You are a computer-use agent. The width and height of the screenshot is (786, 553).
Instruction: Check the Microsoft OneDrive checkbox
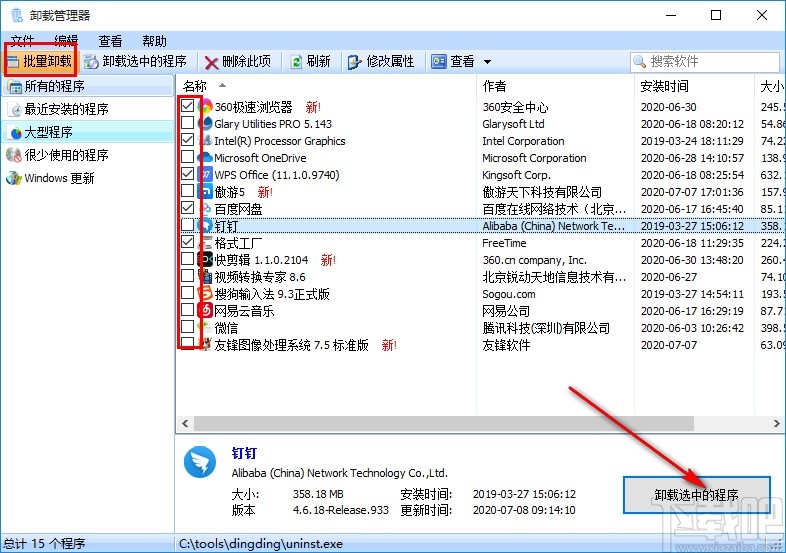pyautogui.click(x=187, y=157)
